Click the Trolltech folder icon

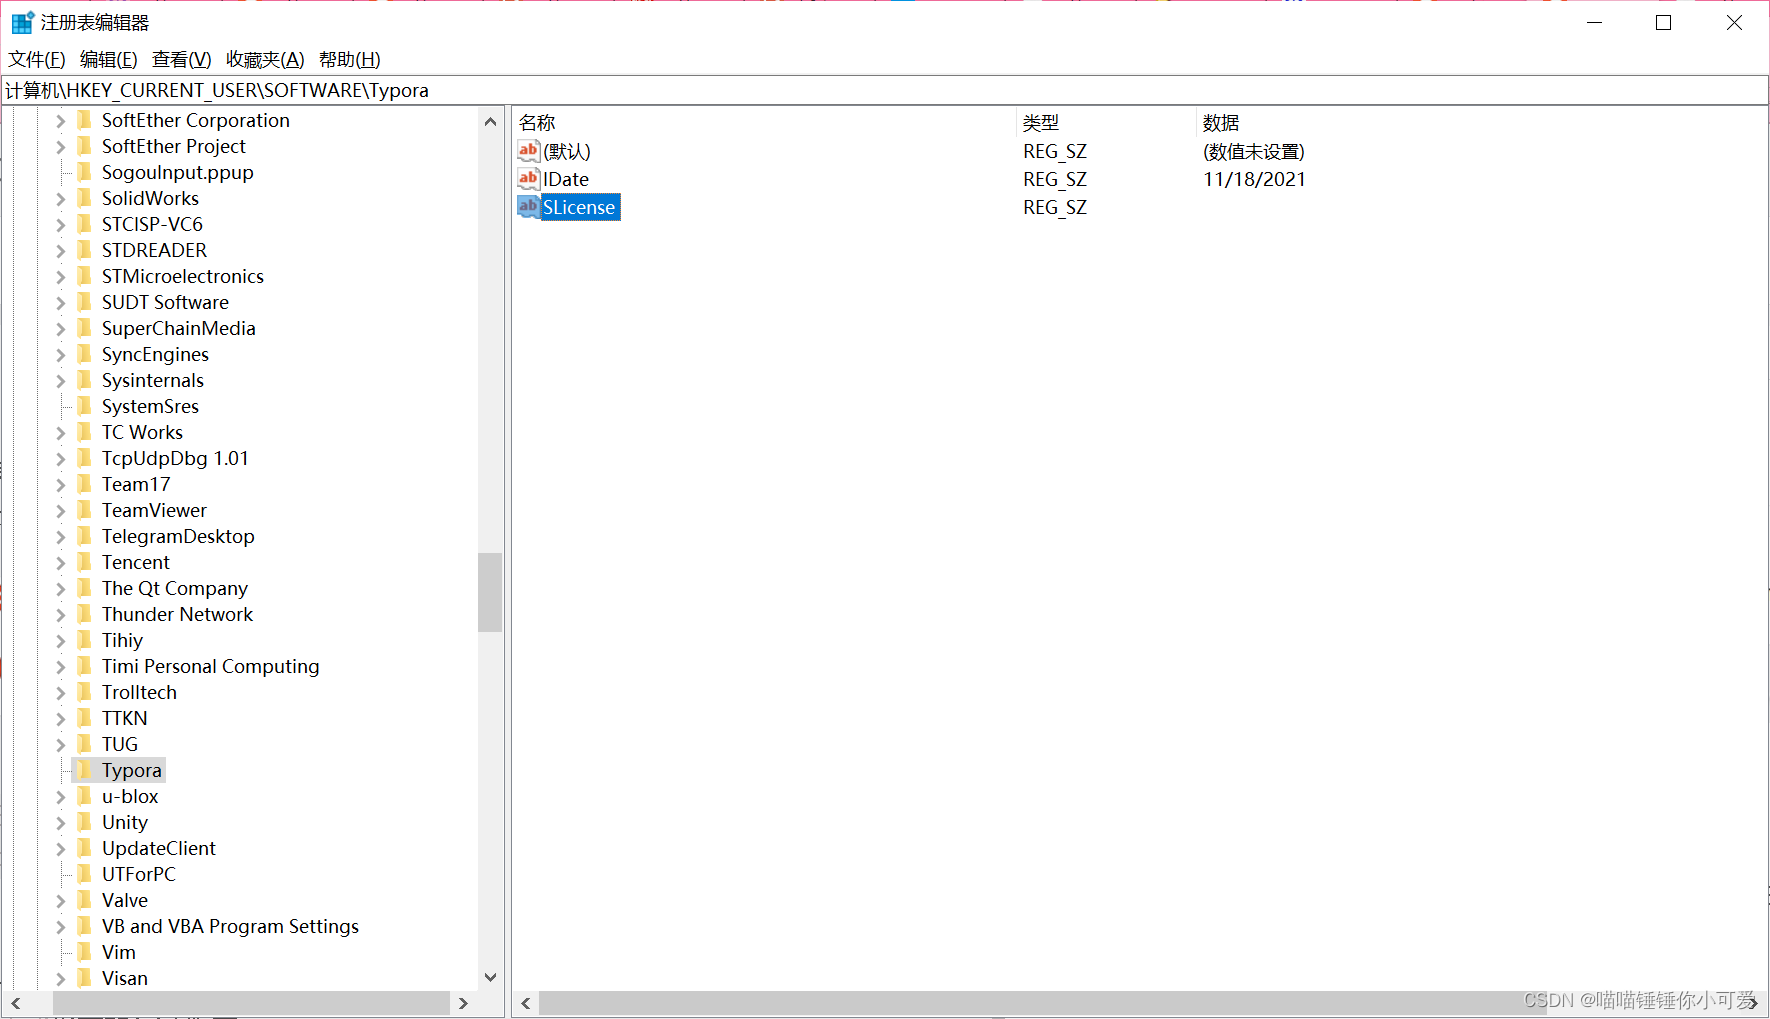point(85,691)
